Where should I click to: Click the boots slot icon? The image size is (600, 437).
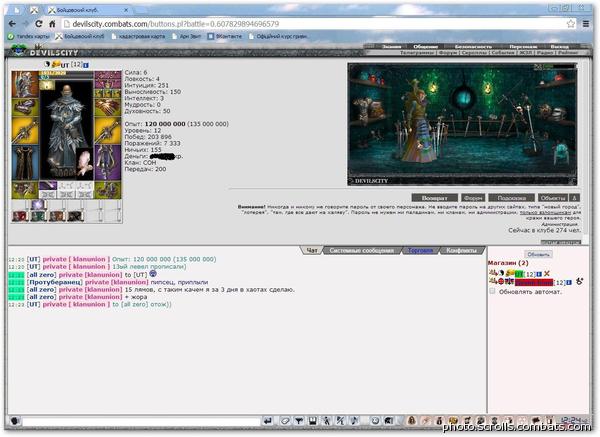pyautogui.click(x=108, y=190)
